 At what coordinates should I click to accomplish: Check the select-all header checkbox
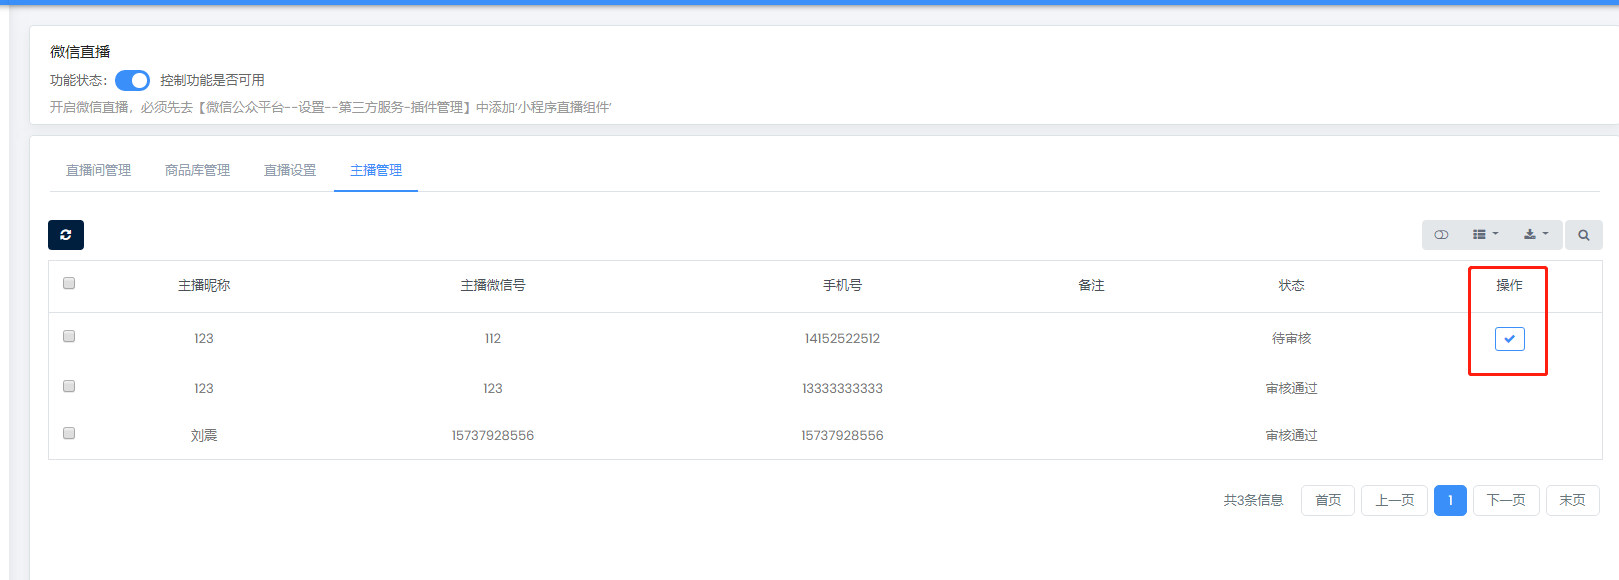[69, 283]
